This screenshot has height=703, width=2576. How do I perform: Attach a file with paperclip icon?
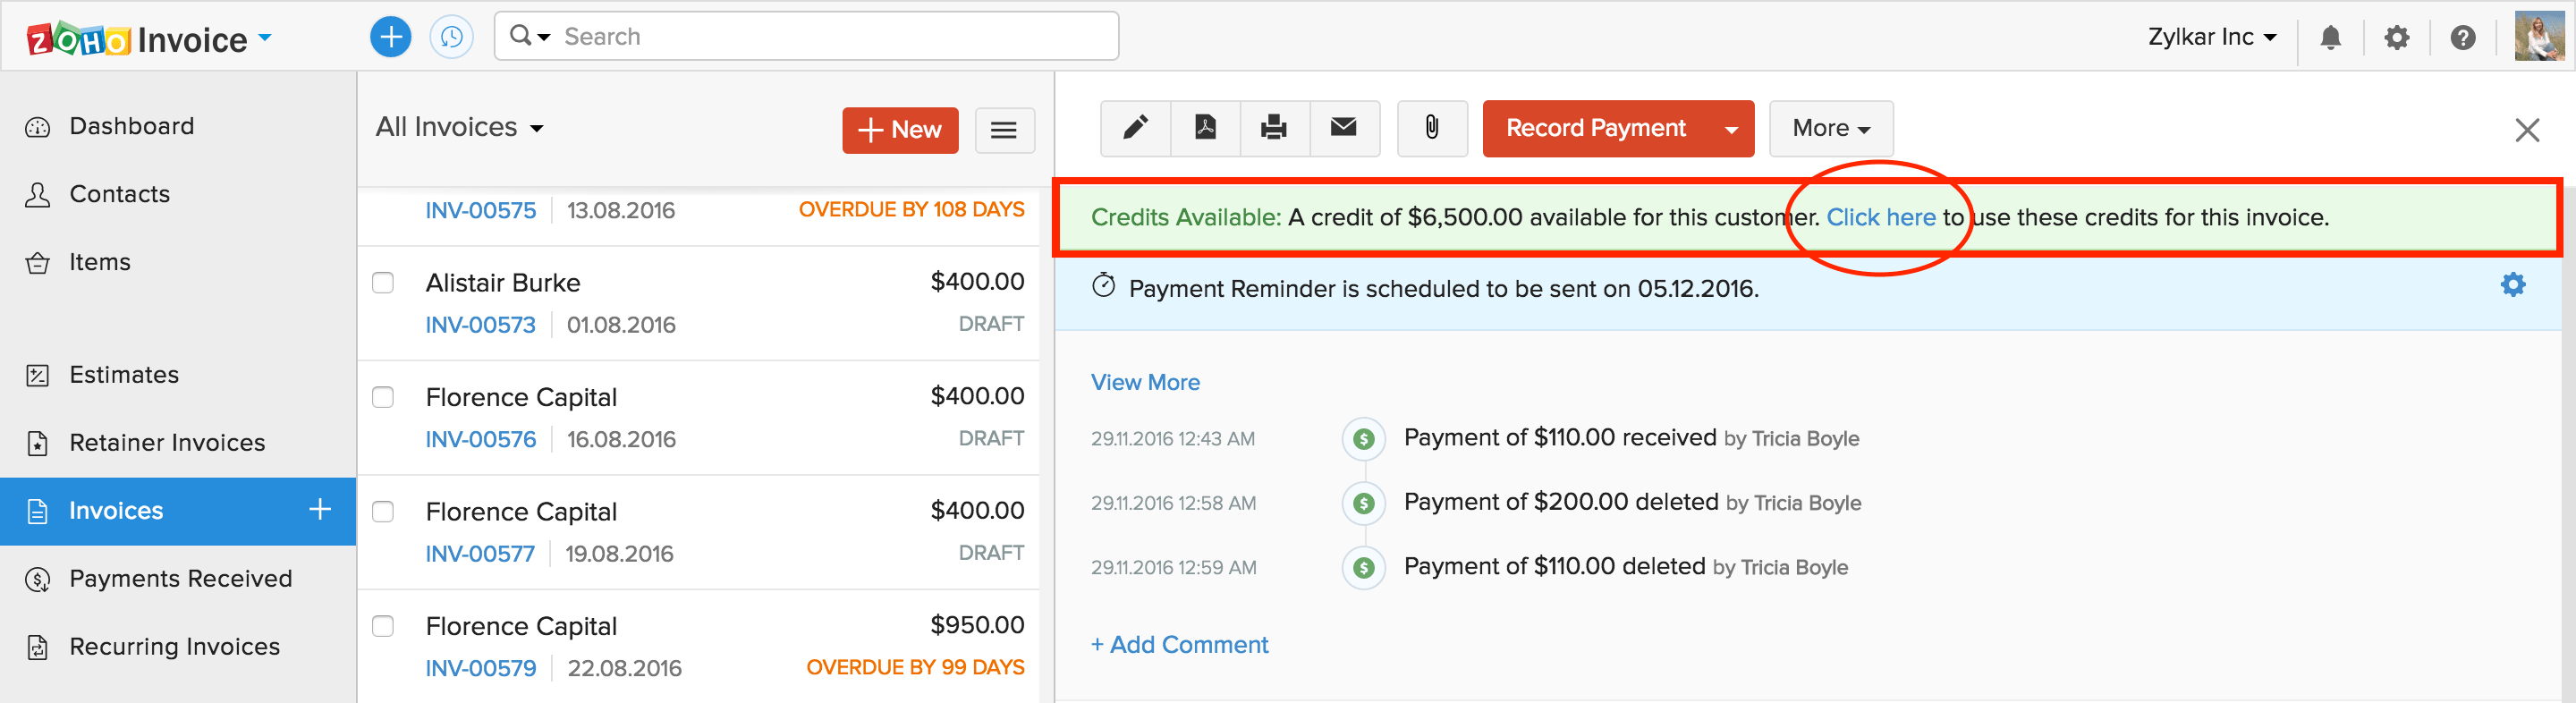1431,128
